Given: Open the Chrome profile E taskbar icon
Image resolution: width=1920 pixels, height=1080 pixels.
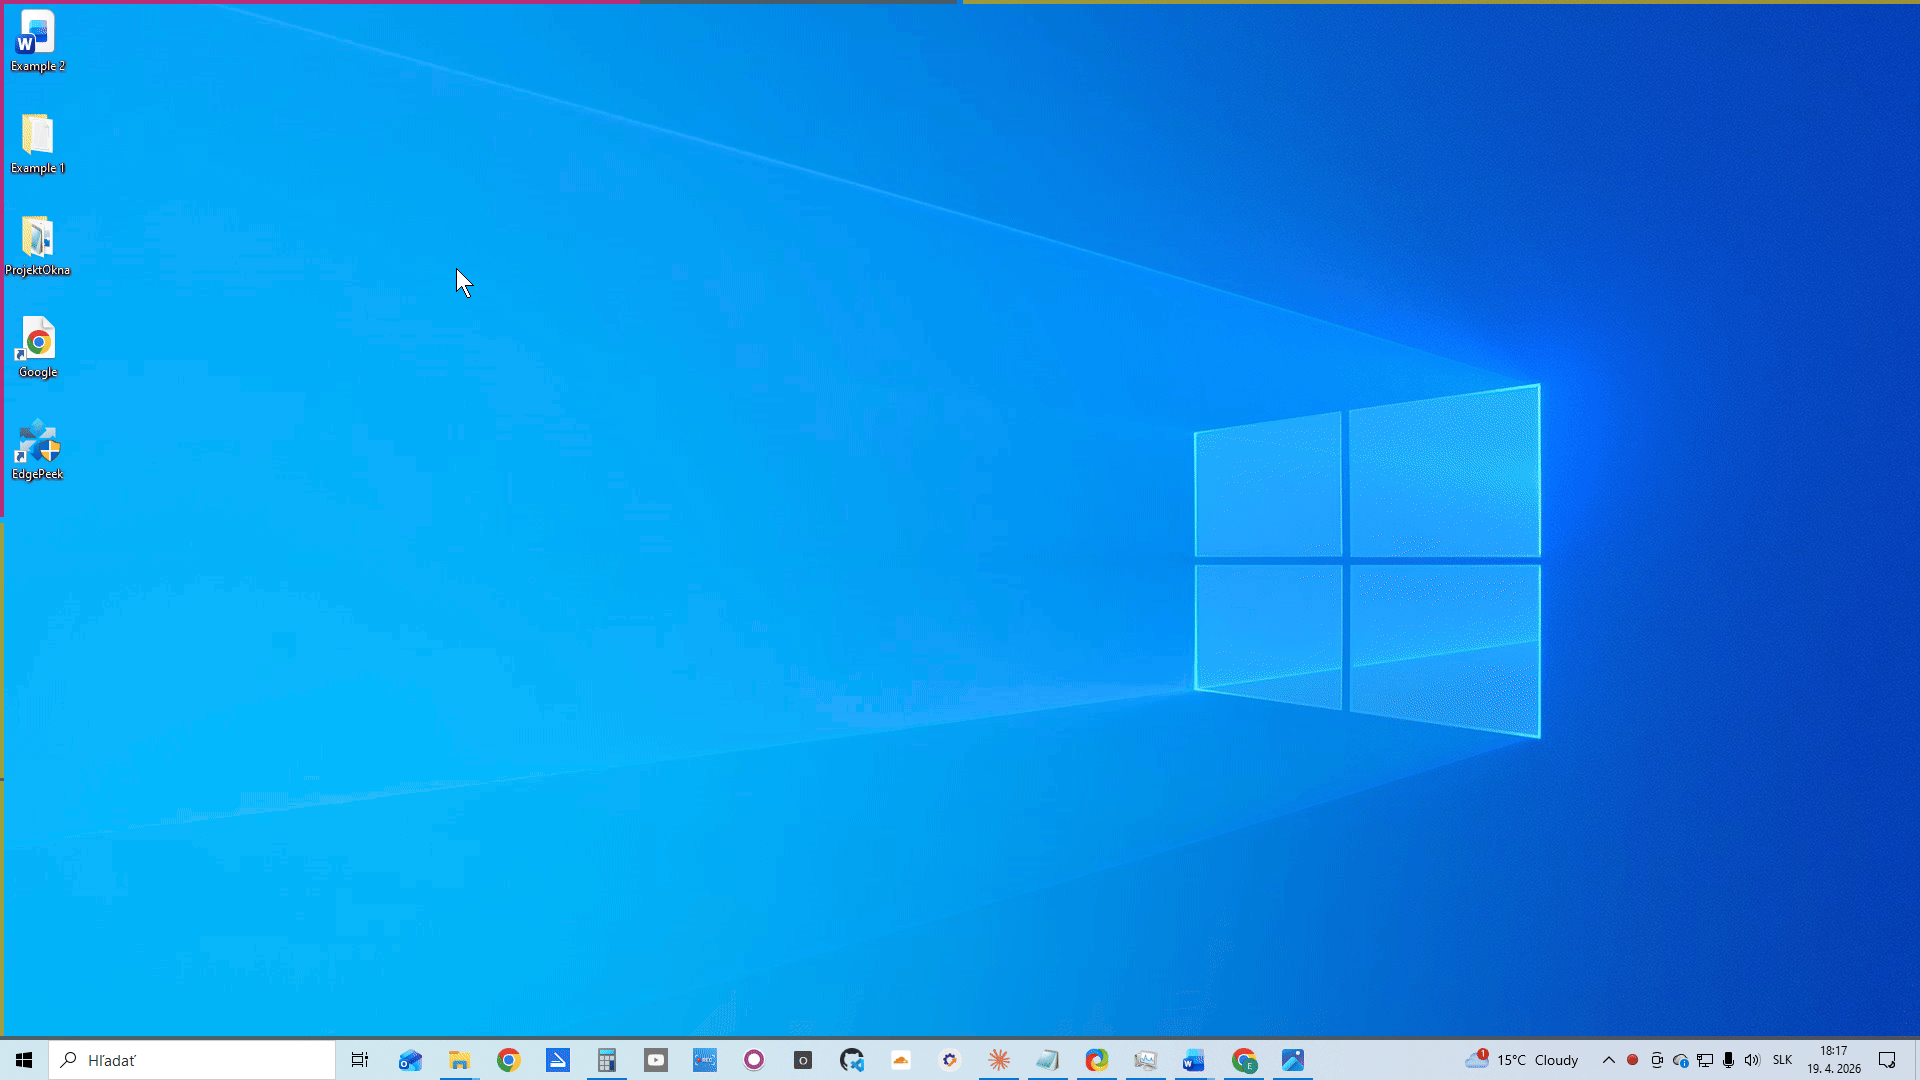Looking at the screenshot, I should (x=1243, y=1060).
